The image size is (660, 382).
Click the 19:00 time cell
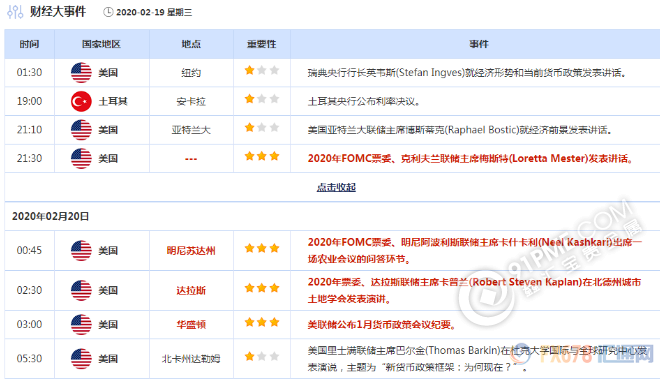tap(29, 101)
